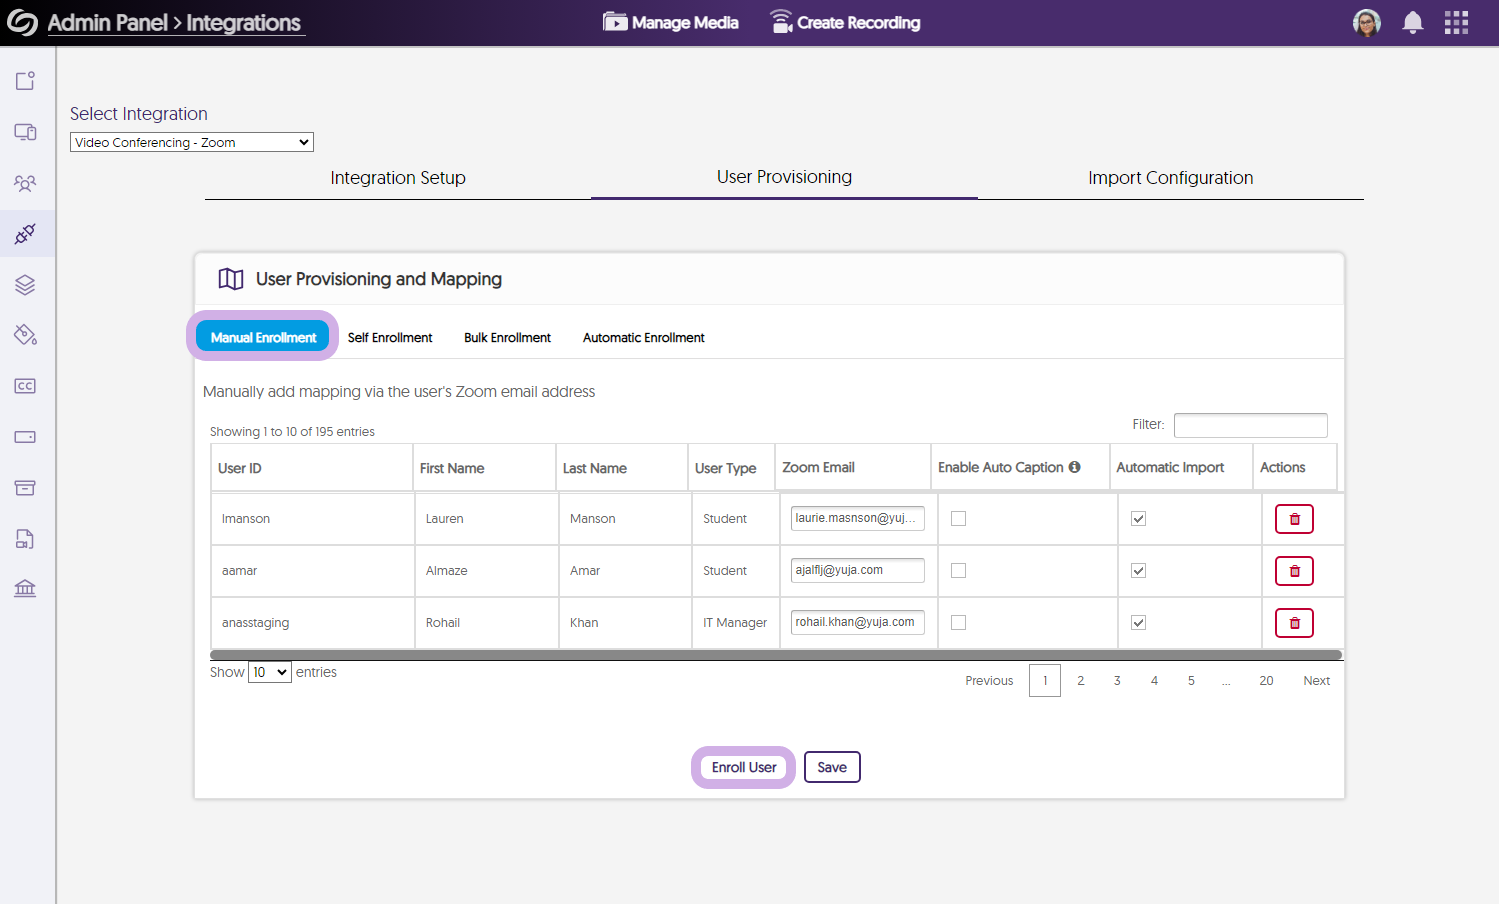
Task: Open the first sidebar icon at top
Action: (25, 81)
